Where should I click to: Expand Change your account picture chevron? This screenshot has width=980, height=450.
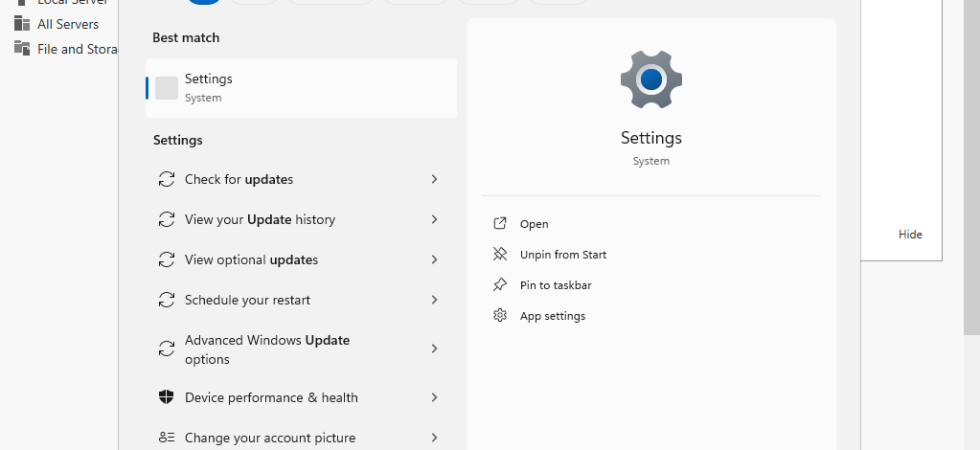tap(434, 438)
